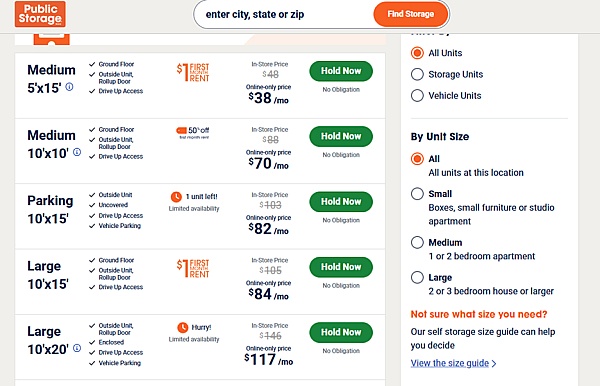Viewport: 600px width, 386px height.
Task: Click the 50% off tag icon
Action: [181, 130]
